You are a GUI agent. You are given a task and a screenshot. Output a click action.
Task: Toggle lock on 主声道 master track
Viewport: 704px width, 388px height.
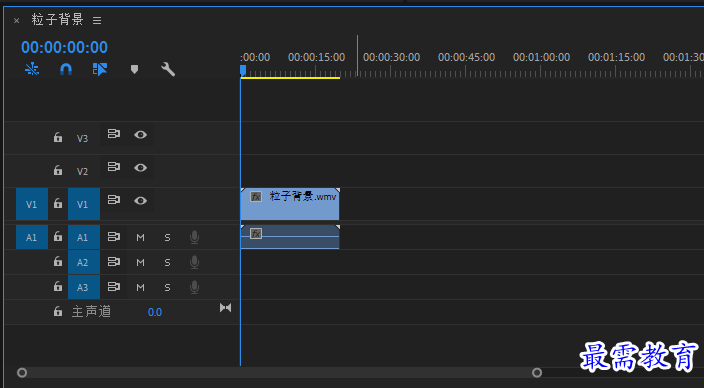(x=58, y=311)
